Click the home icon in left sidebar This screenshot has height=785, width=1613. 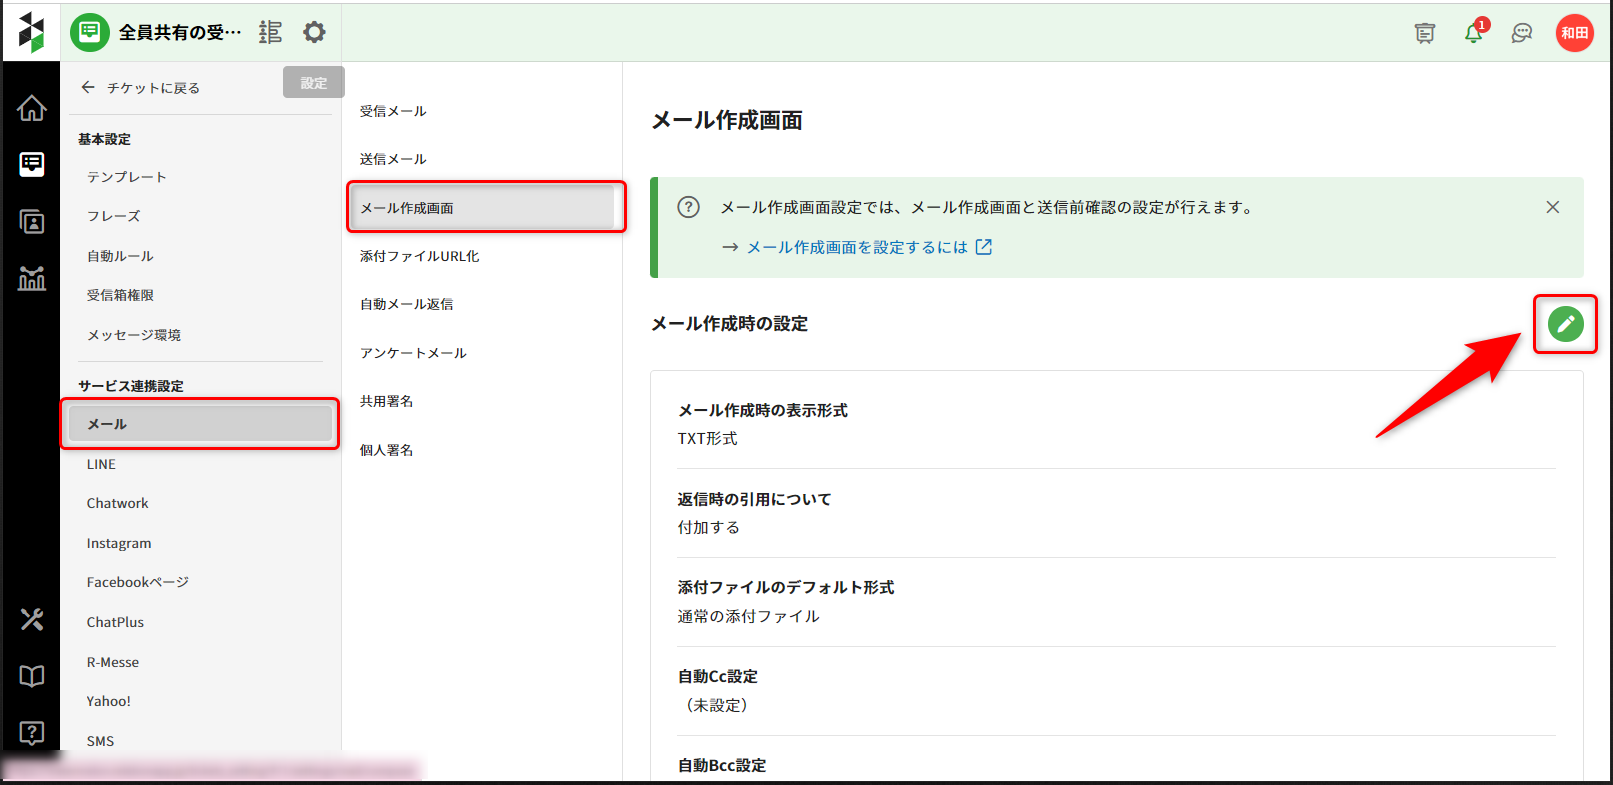point(32,108)
